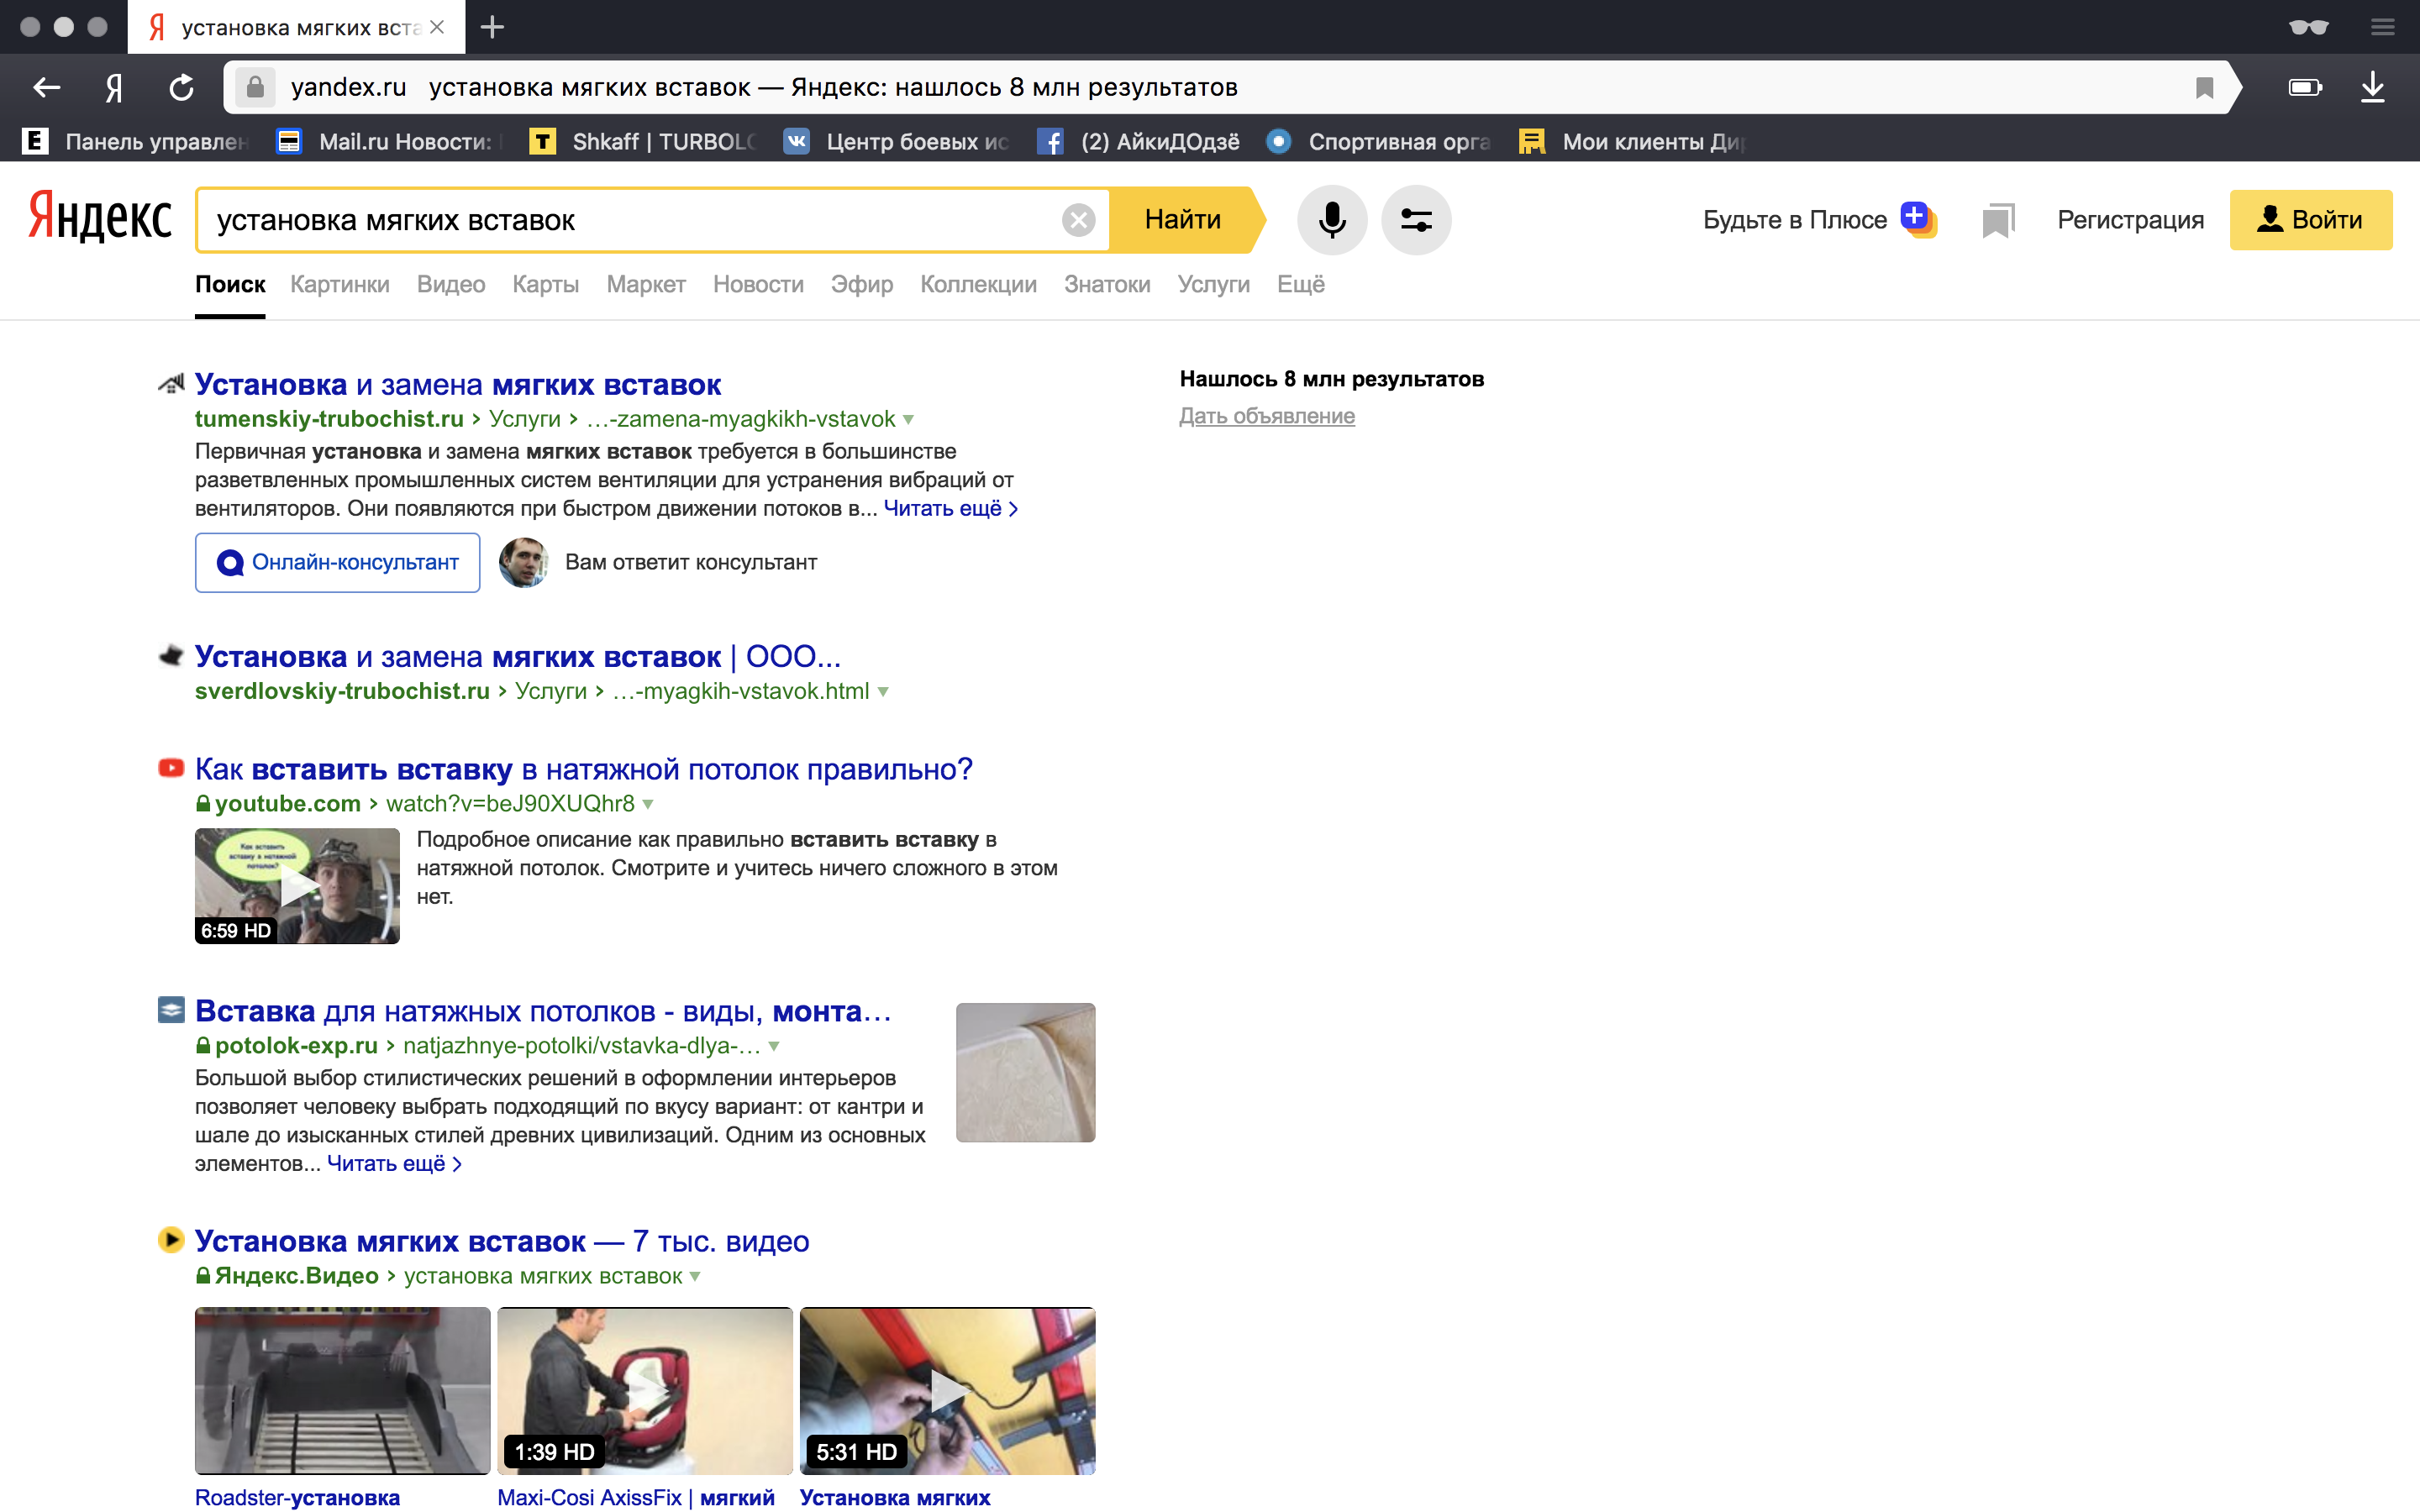Screen dimensions: 2420x1512
Task: Expand the youtube.com result dropdown arrow
Action: (648, 804)
